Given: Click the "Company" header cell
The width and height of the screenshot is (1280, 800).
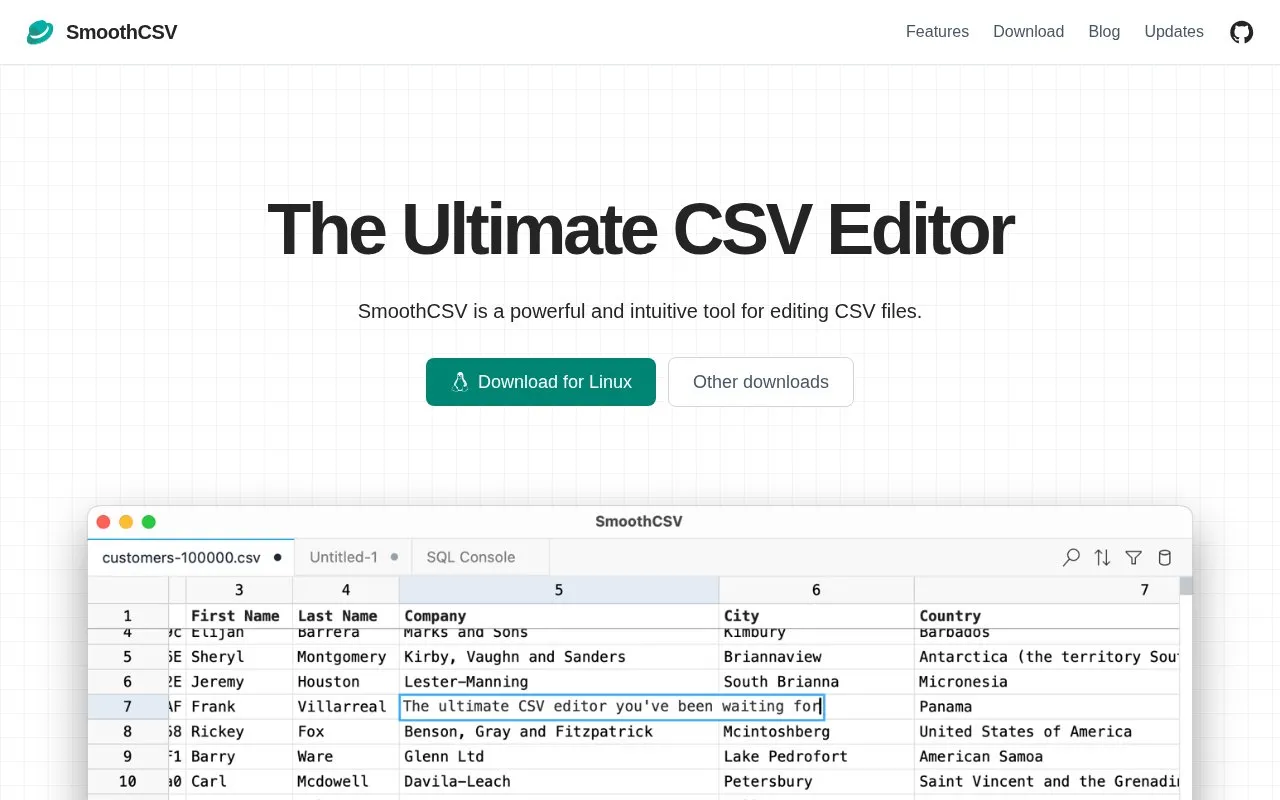Looking at the screenshot, I should point(559,616).
